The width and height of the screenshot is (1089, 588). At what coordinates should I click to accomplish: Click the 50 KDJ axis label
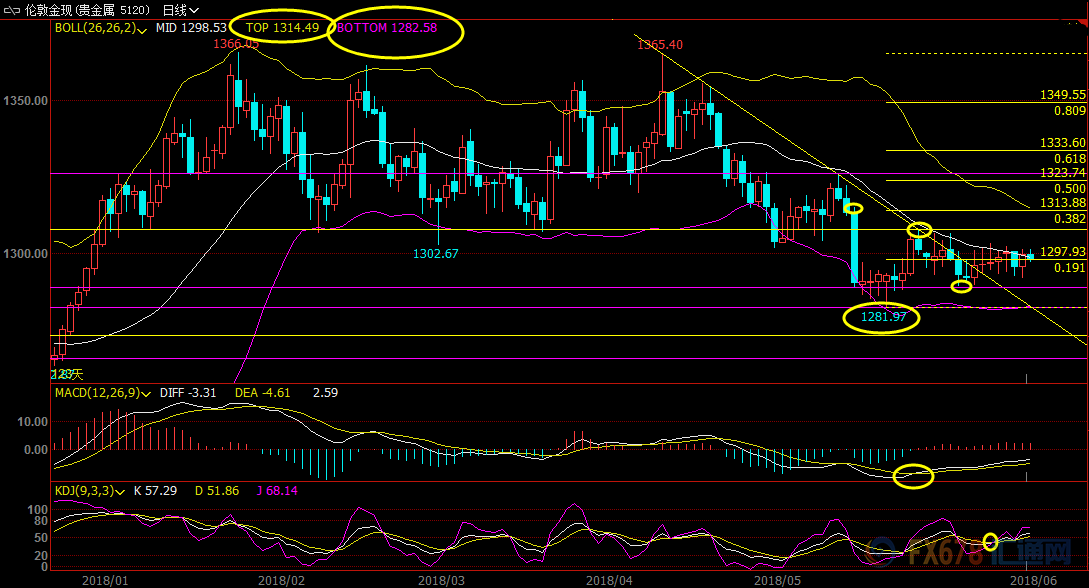point(40,538)
